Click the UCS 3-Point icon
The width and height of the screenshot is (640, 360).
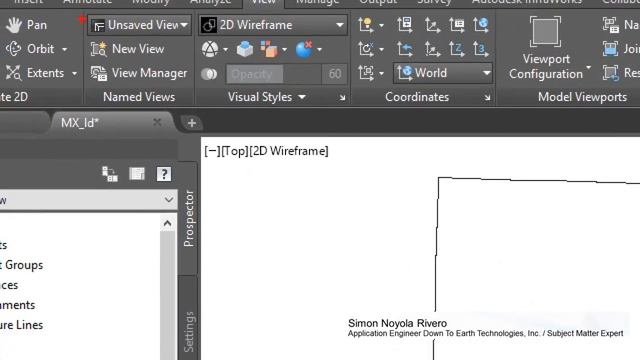481,49
